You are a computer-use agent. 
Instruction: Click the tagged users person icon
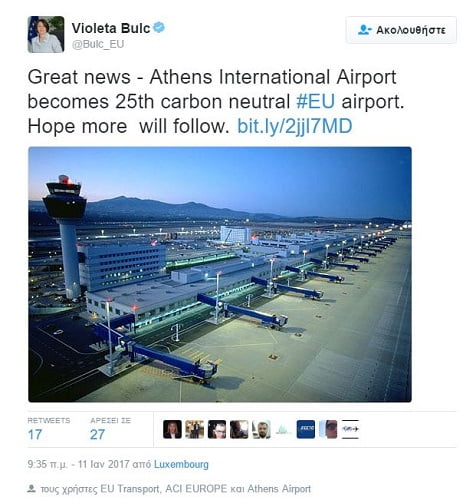31,489
